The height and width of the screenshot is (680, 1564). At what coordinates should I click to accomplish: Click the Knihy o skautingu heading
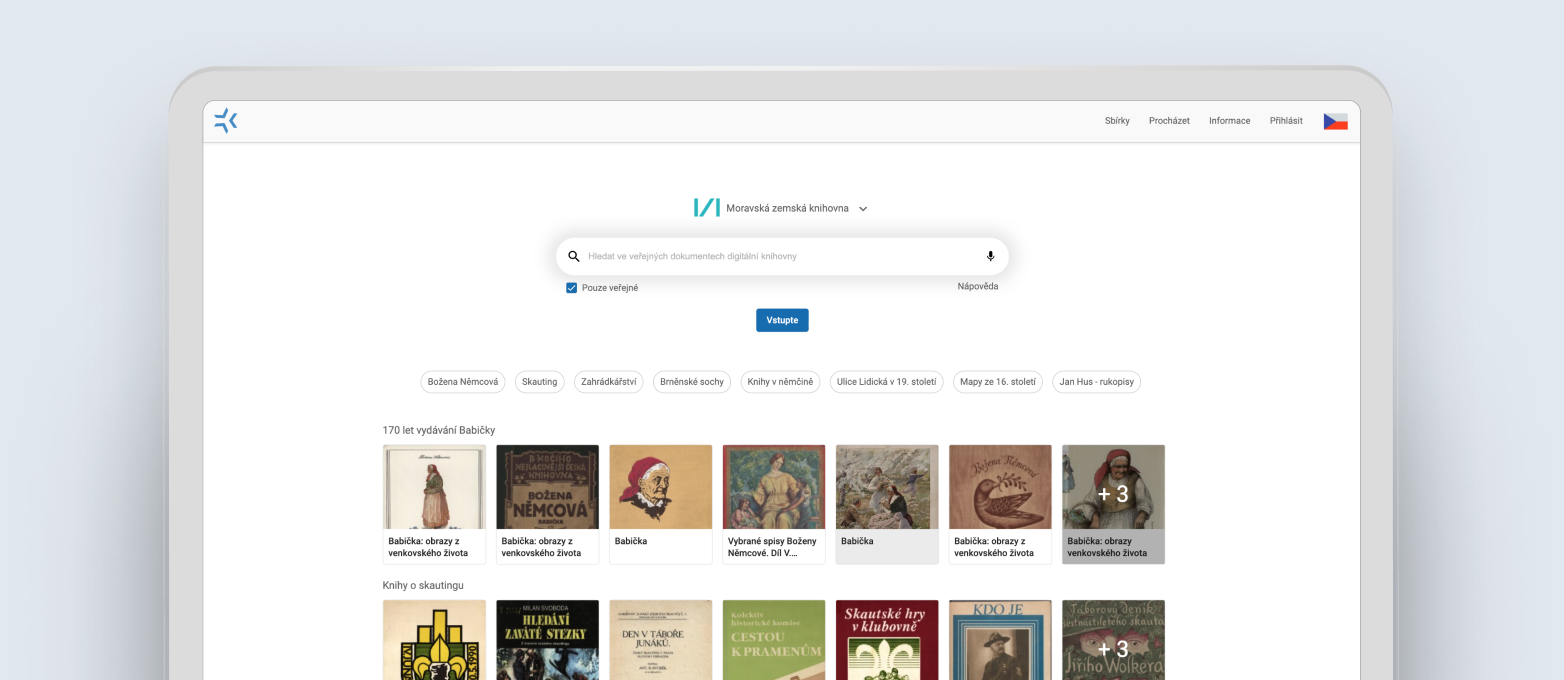(x=423, y=585)
